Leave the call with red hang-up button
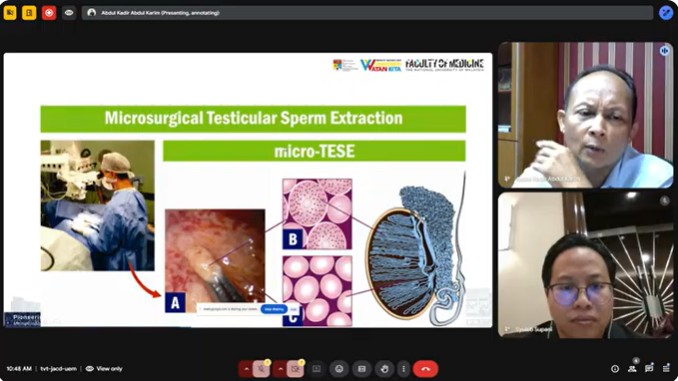The width and height of the screenshot is (678, 381). 425,369
